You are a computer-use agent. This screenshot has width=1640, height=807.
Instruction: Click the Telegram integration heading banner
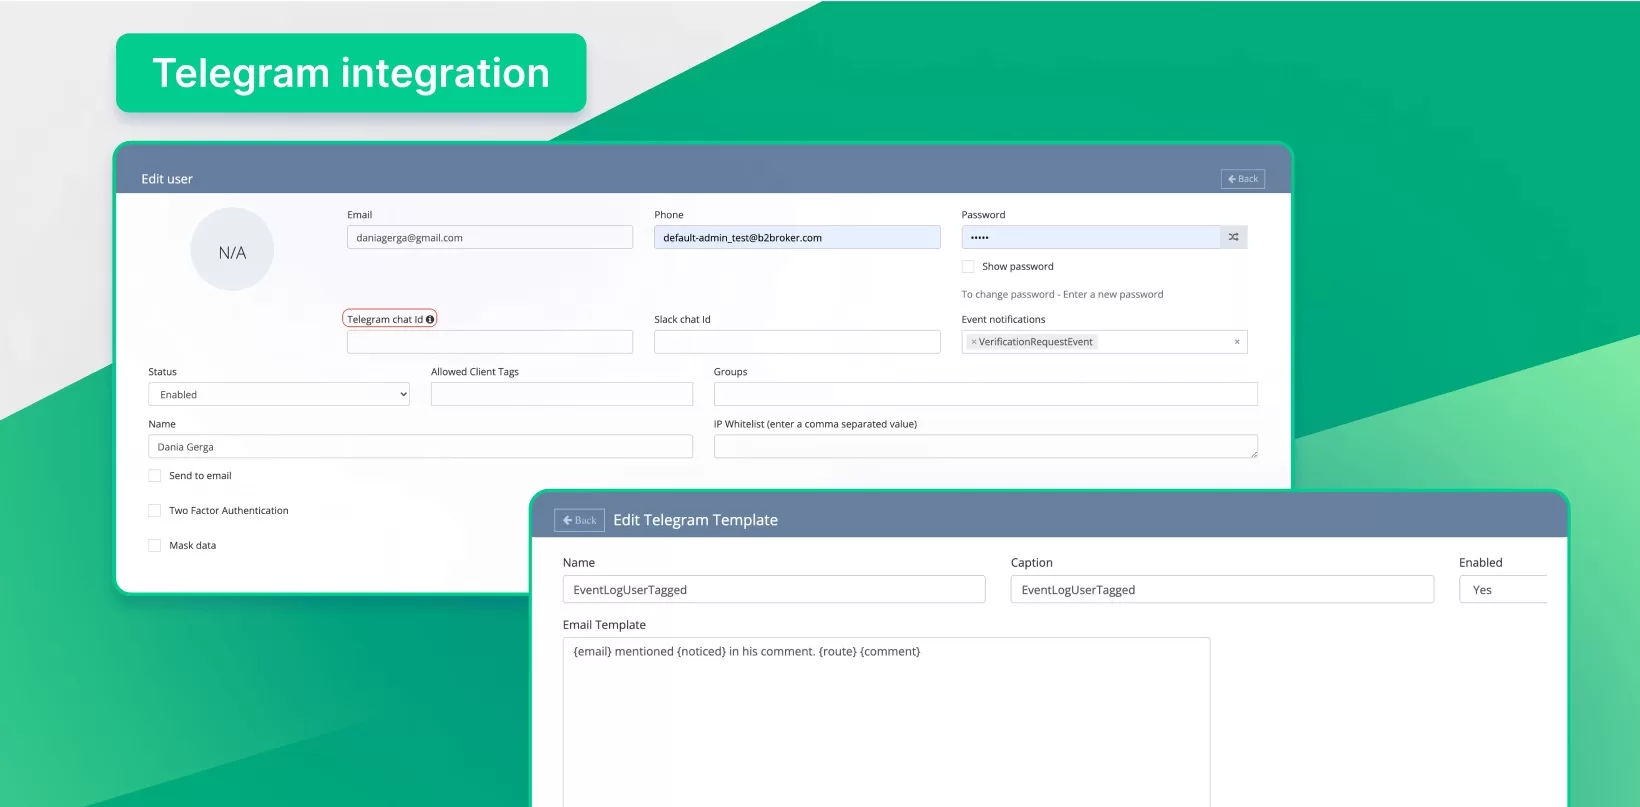351,73
